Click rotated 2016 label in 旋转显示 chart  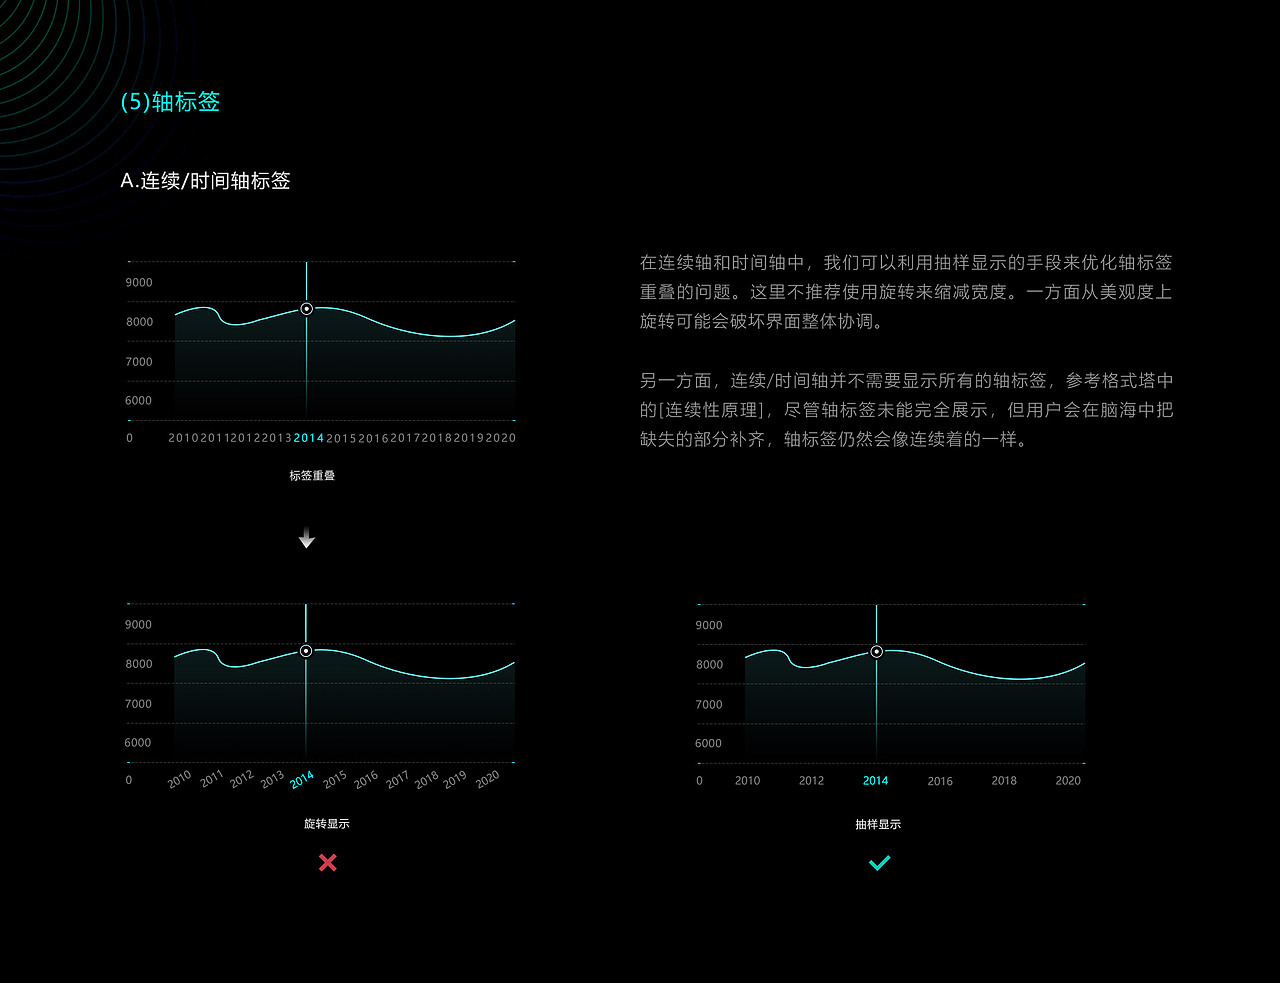(x=366, y=779)
